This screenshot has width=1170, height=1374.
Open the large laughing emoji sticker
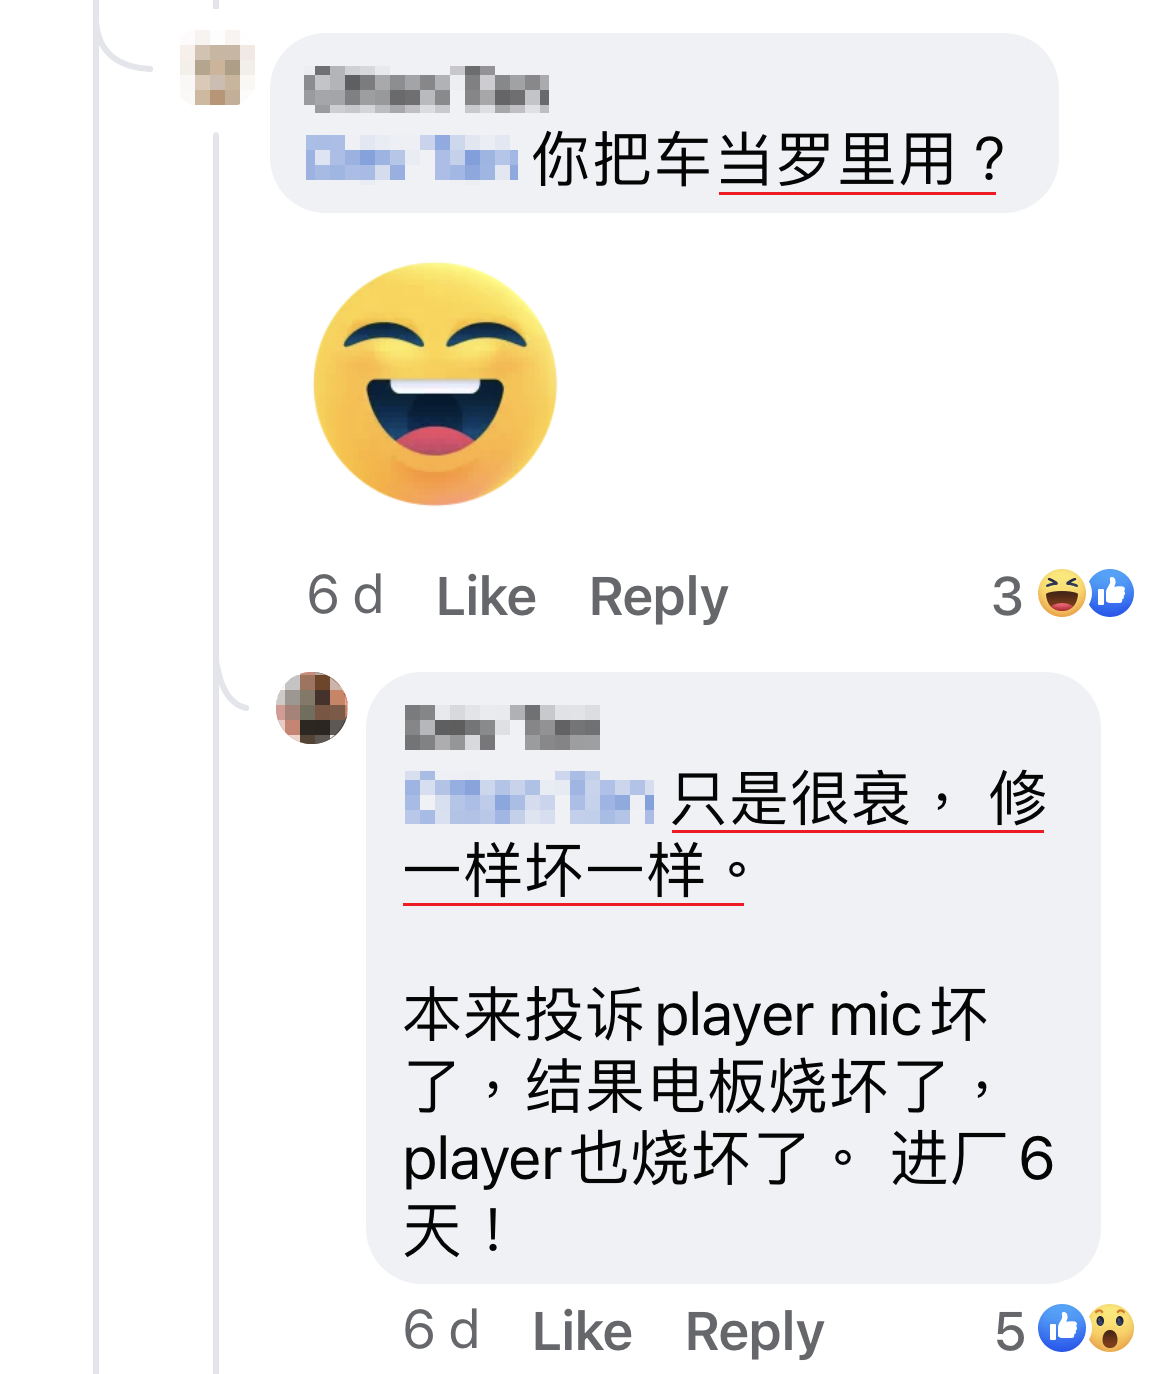pyautogui.click(x=435, y=384)
